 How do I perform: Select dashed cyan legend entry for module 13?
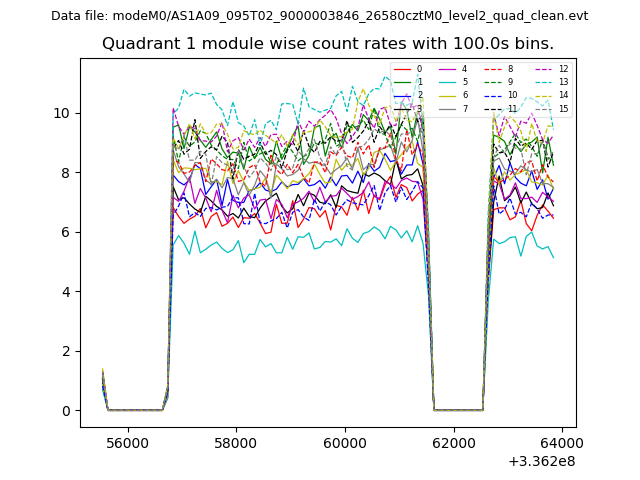click(x=545, y=82)
